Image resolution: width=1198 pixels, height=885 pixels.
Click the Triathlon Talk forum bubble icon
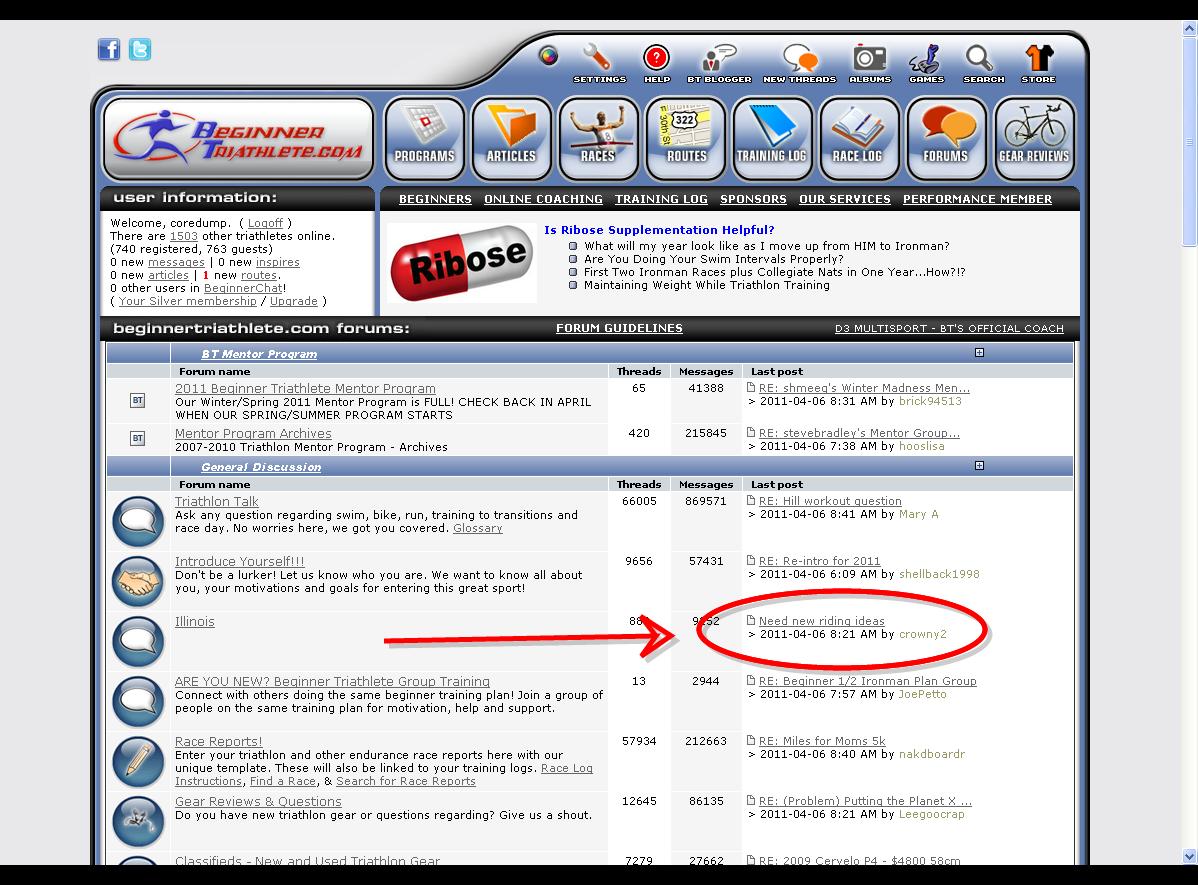pyautogui.click(x=138, y=521)
